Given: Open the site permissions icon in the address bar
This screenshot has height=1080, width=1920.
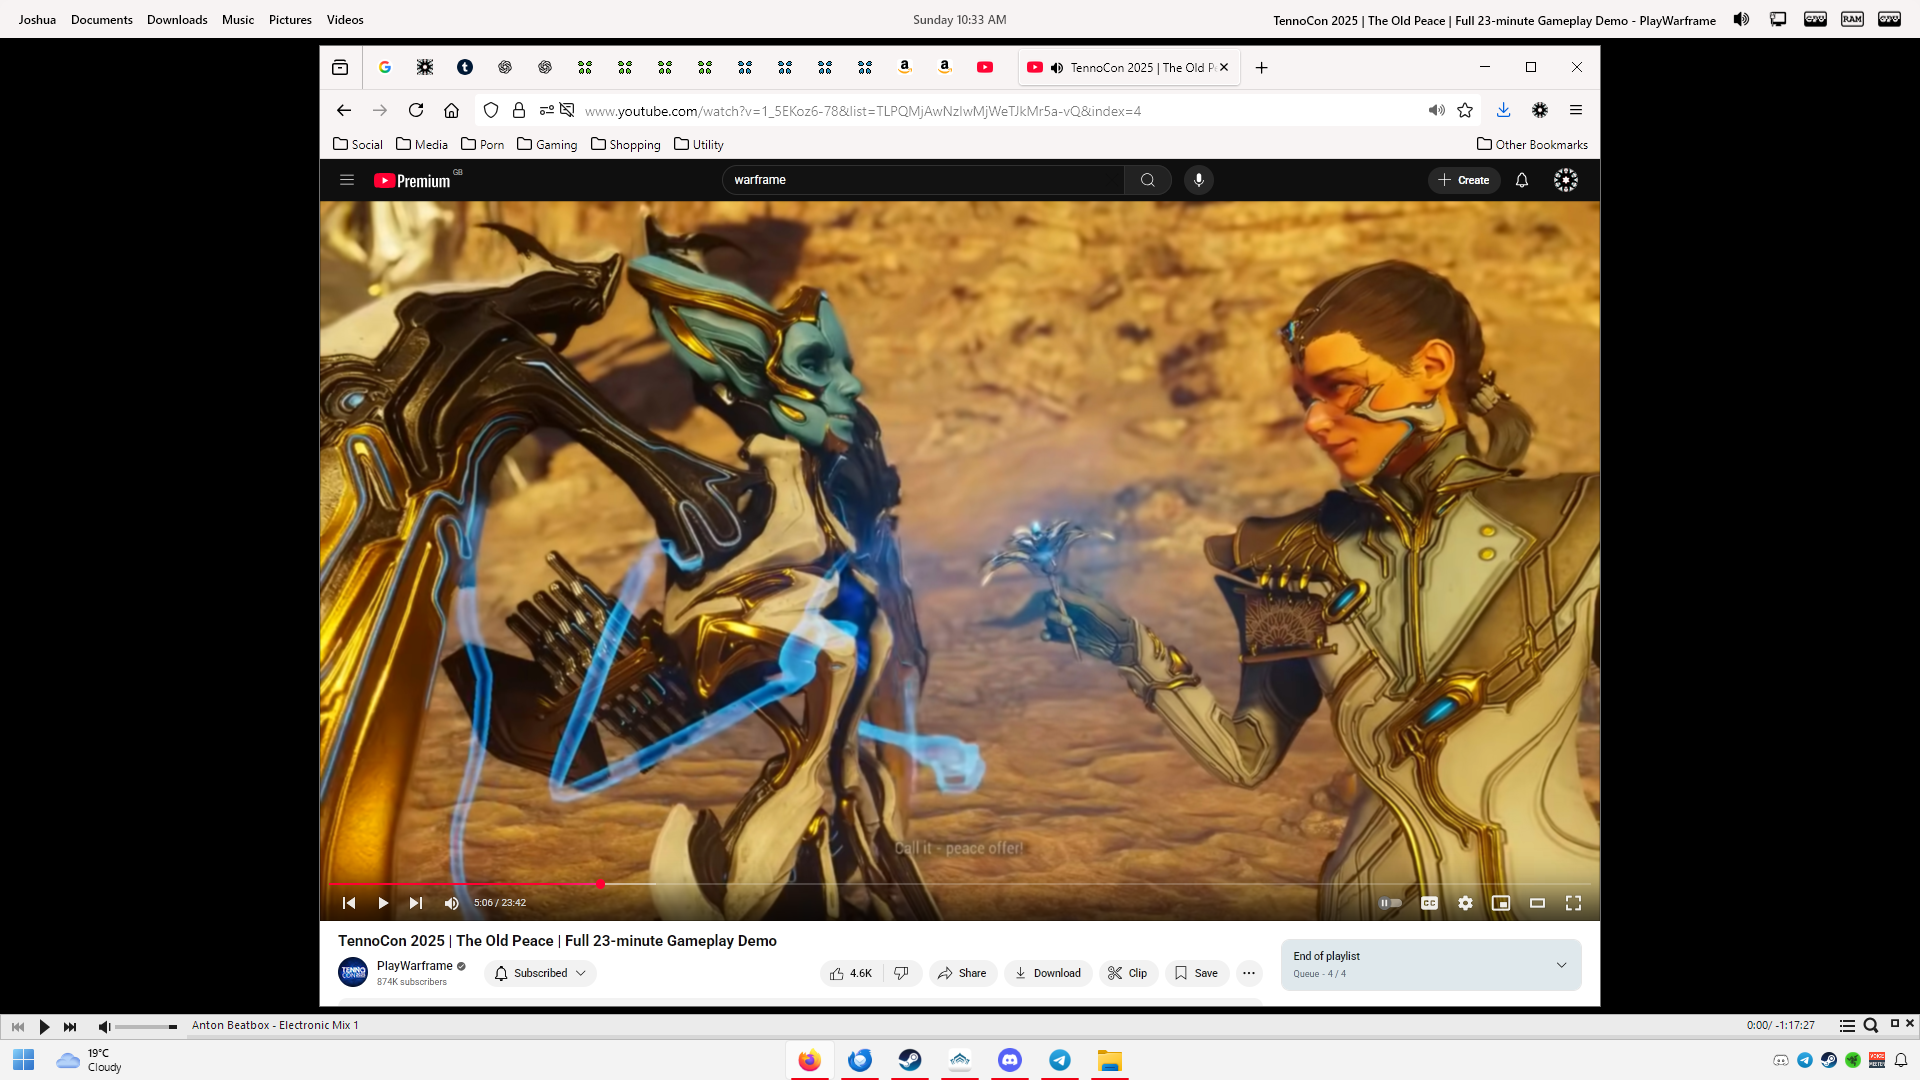Looking at the screenshot, I should (547, 110).
